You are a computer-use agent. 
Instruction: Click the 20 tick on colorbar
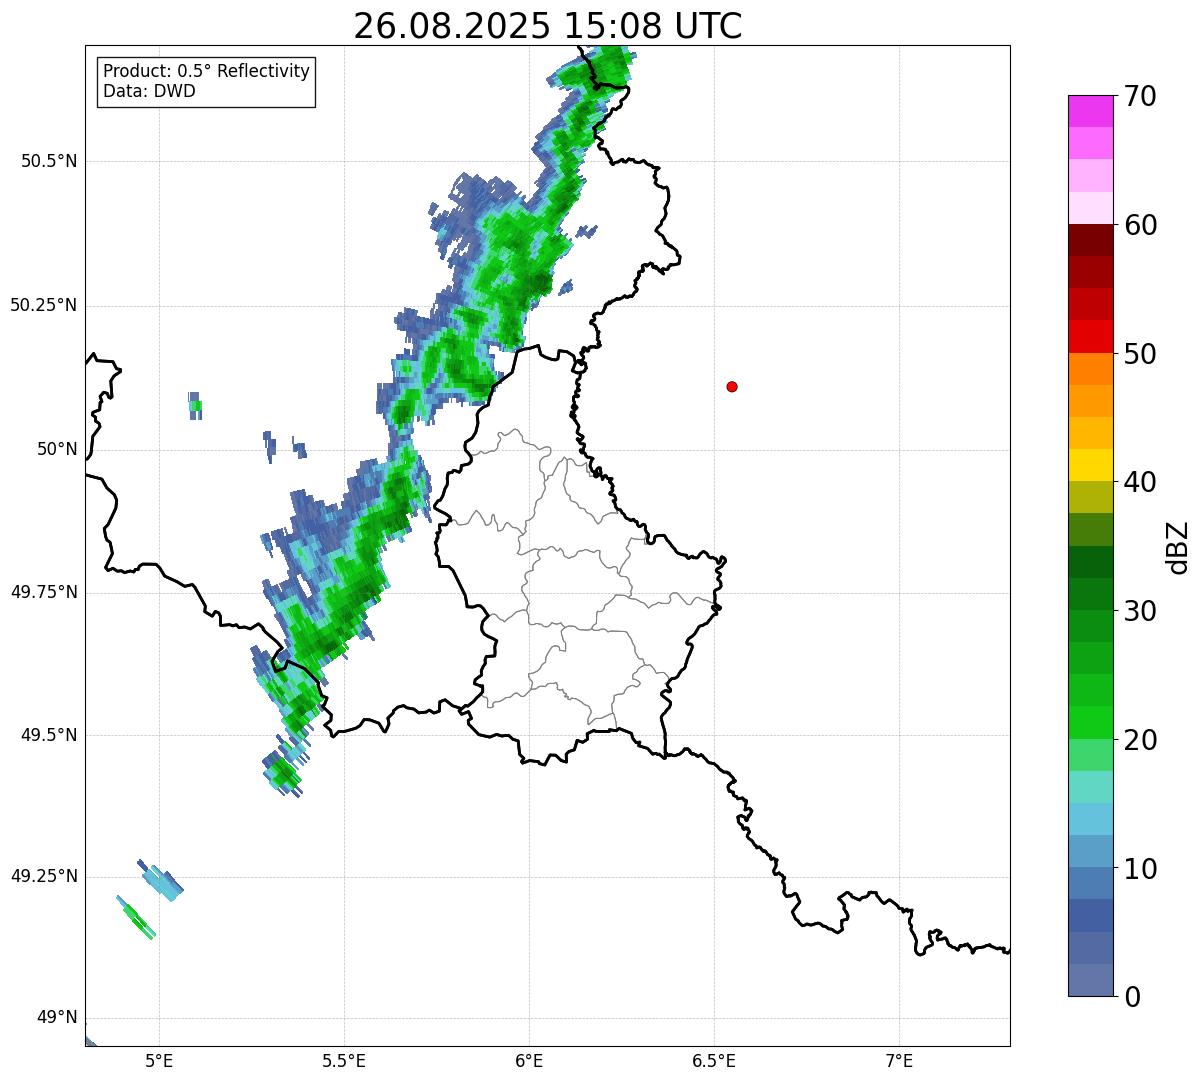tap(1140, 740)
